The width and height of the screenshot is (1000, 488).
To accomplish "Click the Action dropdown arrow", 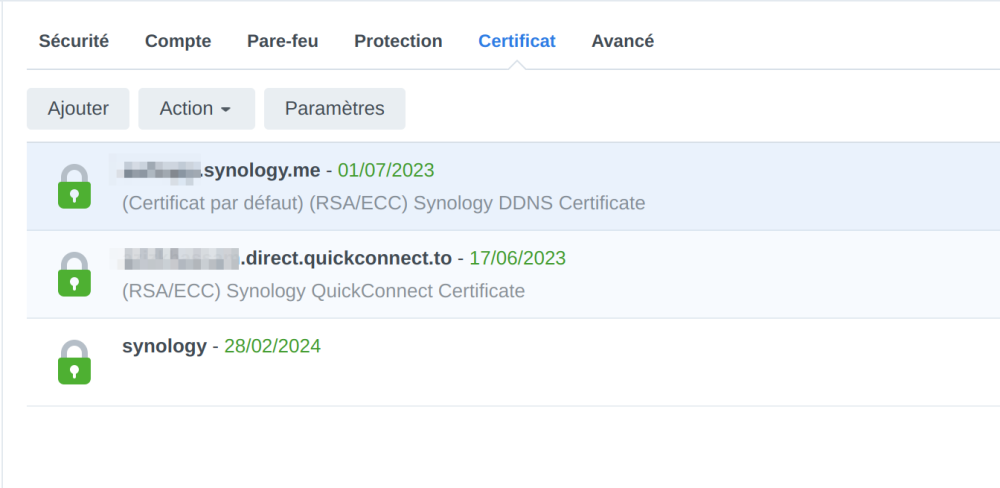I will 226,110.
